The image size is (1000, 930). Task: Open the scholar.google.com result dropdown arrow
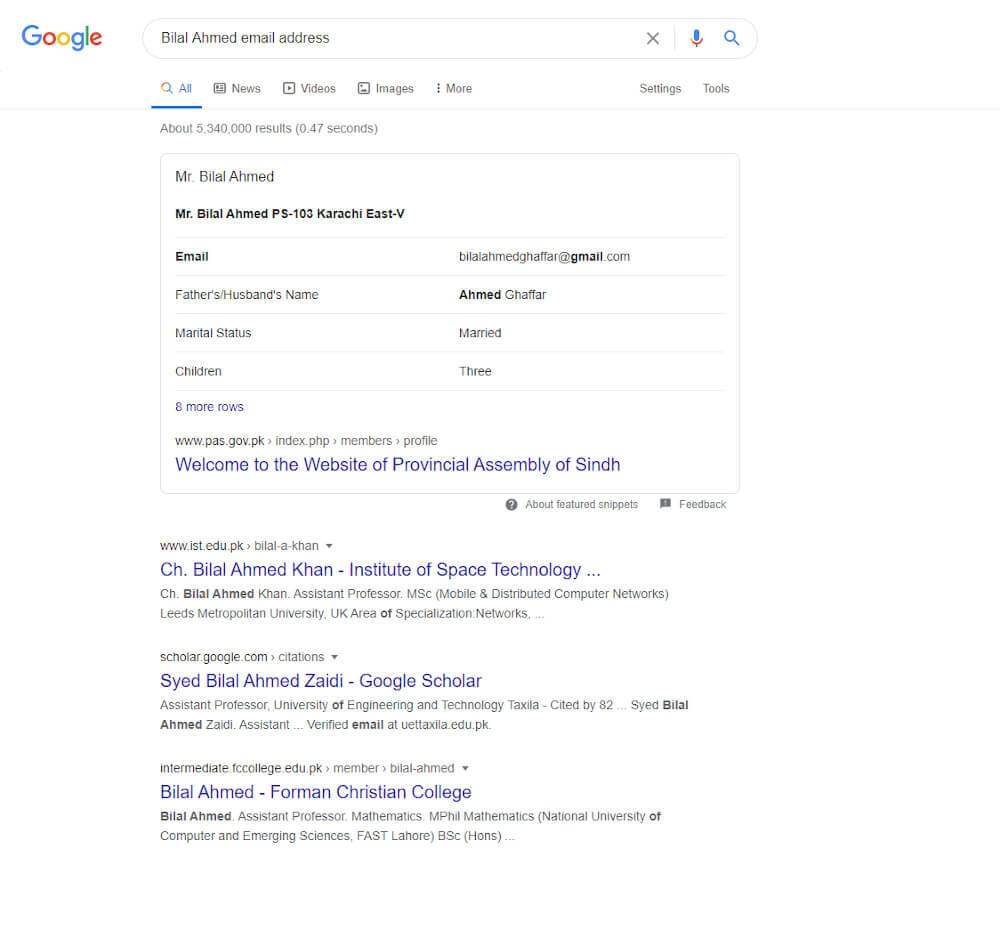(334, 657)
